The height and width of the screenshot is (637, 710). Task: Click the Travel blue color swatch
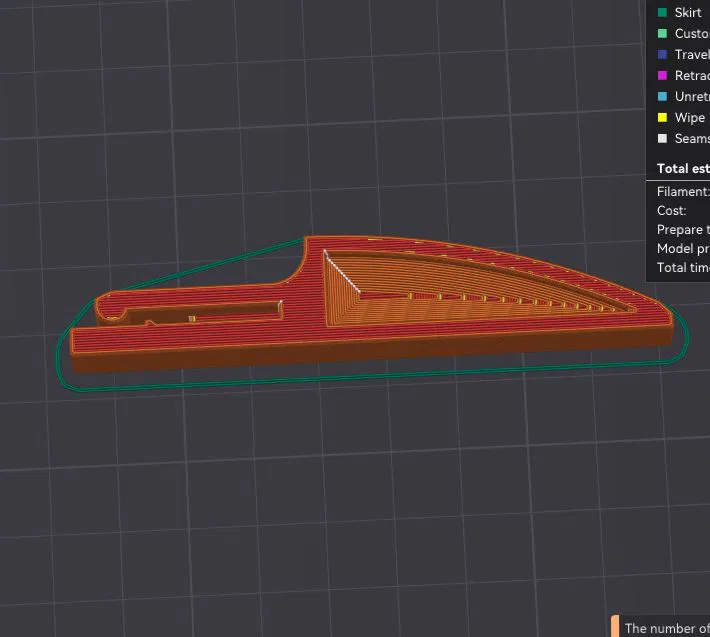click(662, 55)
